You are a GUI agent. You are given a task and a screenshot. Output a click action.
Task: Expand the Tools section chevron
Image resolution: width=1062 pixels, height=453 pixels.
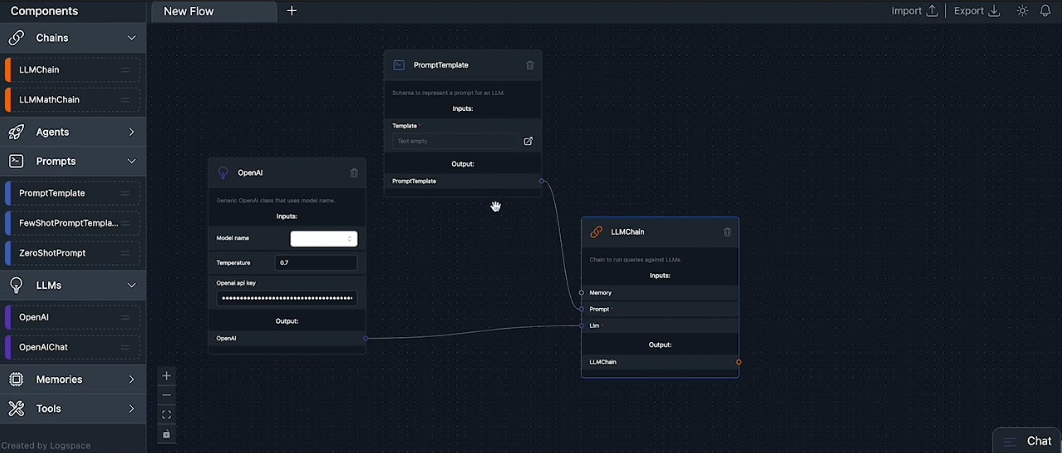[131, 408]
